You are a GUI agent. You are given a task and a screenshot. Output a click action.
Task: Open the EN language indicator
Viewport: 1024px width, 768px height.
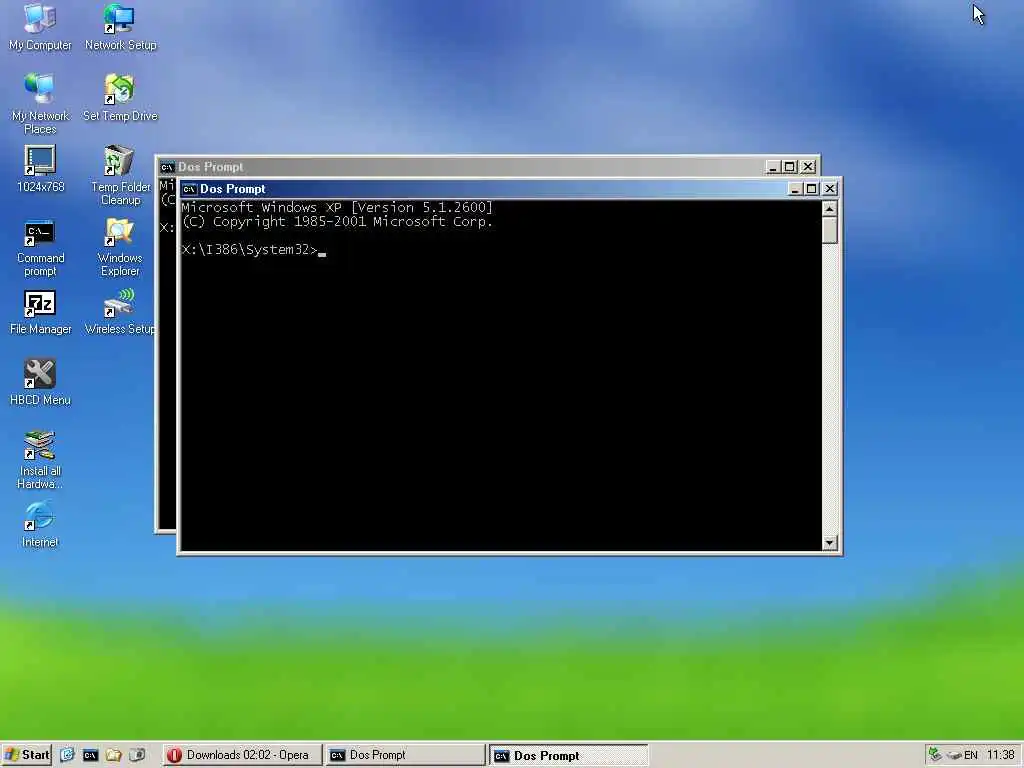pyautogui.click(x=971, y=755)
